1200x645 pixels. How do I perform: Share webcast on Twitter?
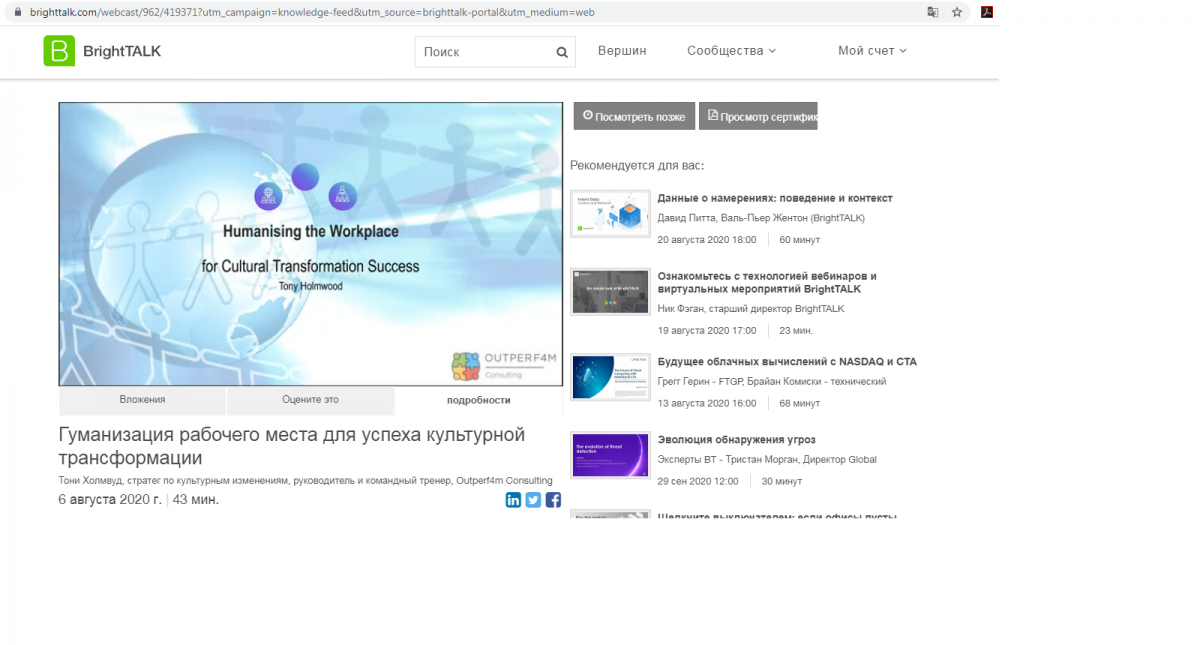pos(533,500)
